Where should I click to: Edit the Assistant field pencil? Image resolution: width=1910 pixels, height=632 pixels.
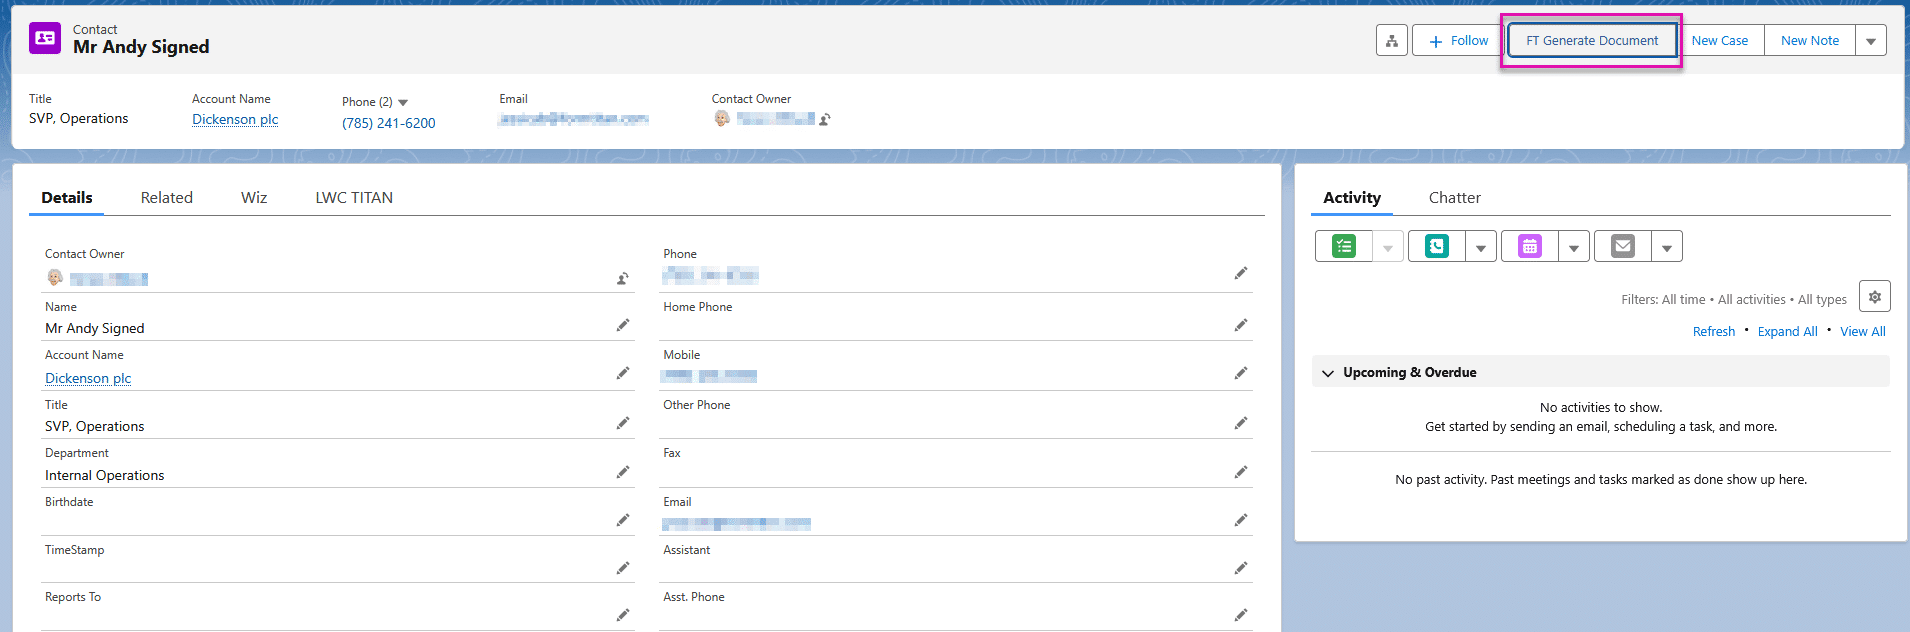click(x=1241, y=568)
